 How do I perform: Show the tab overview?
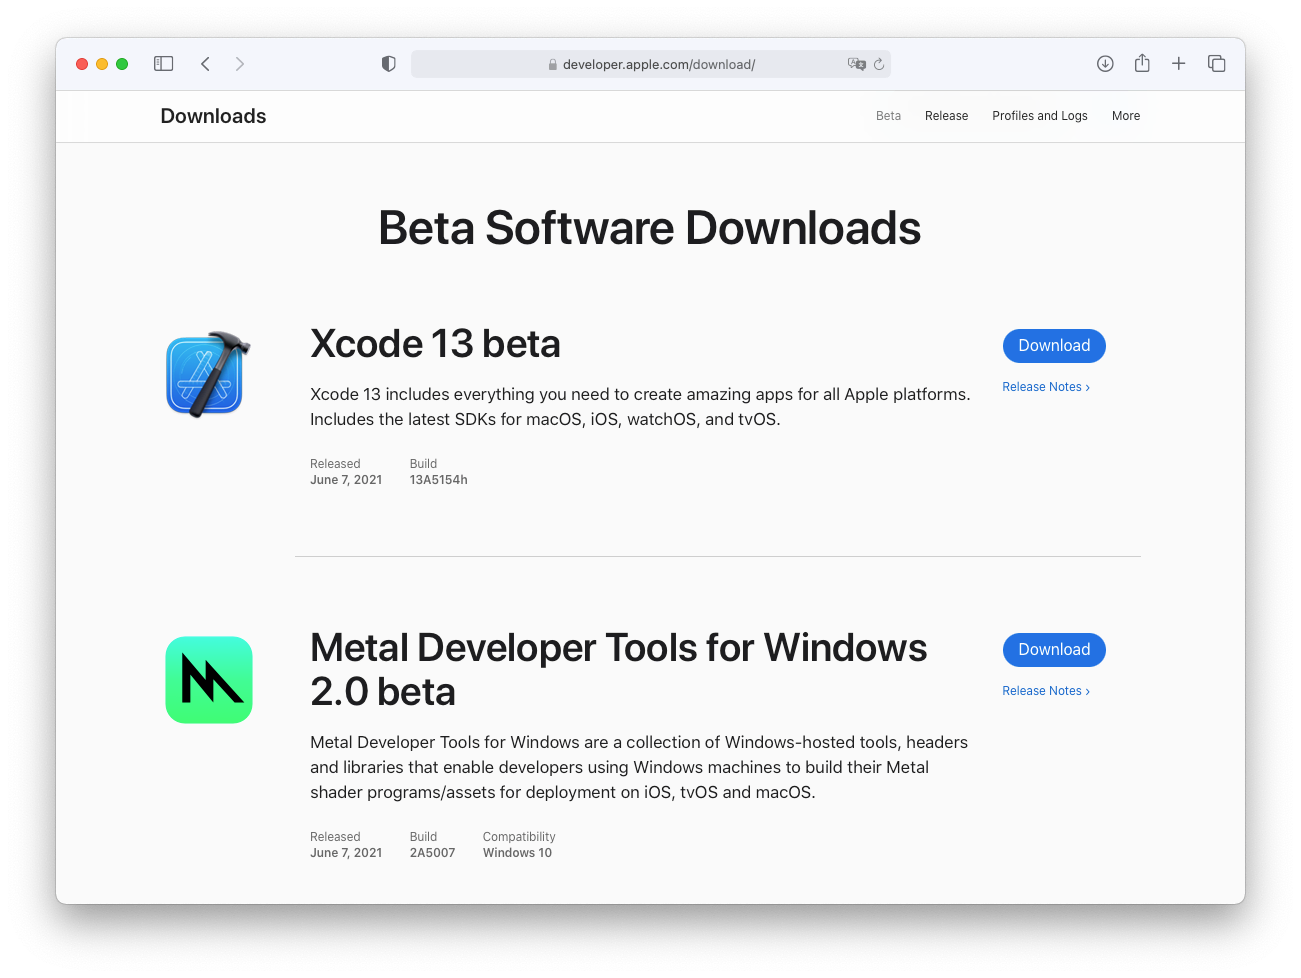point(1217,64)
